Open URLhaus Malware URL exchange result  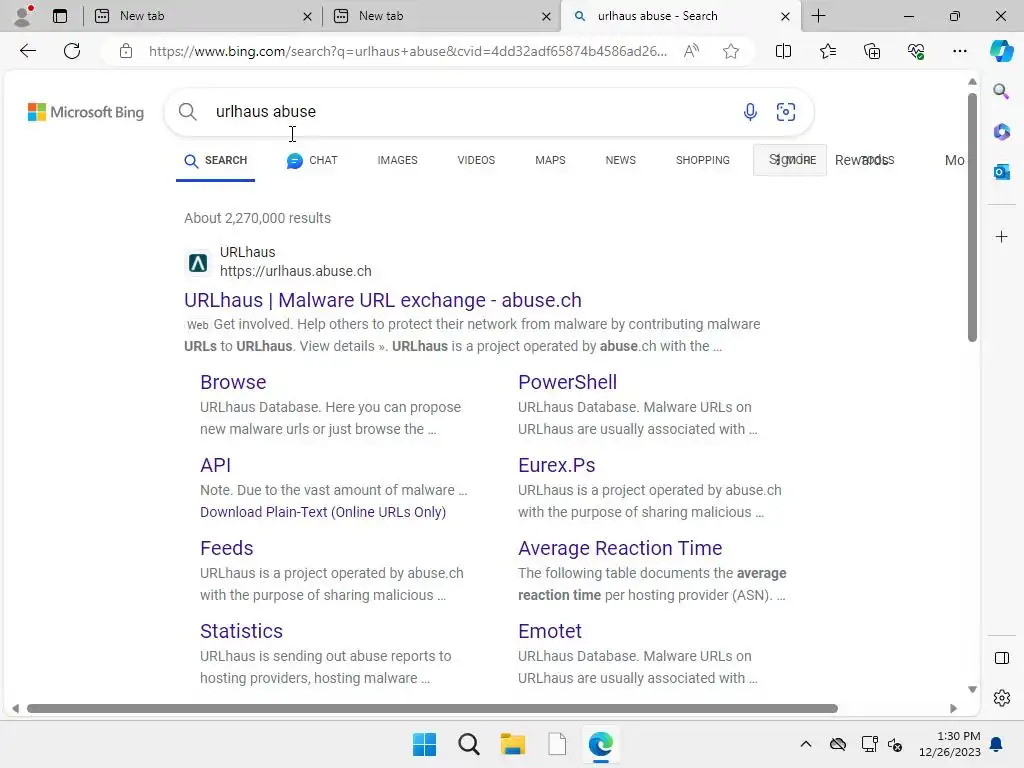tap(383, 300)
